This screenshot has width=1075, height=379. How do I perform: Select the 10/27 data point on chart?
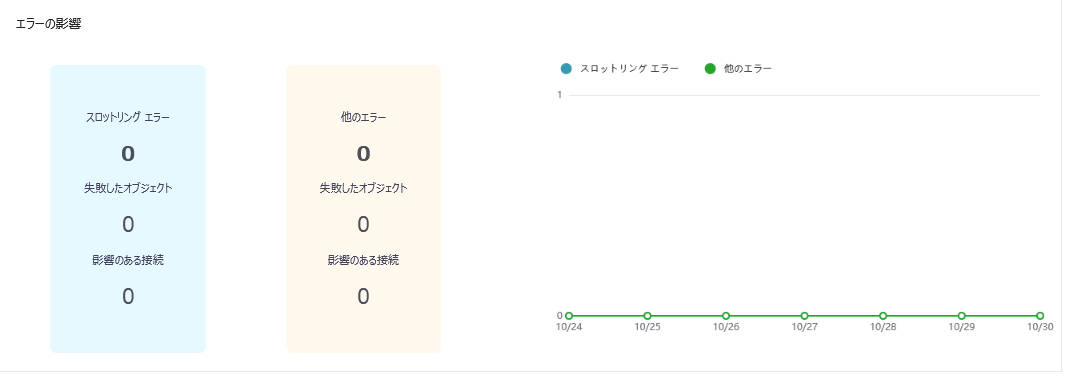(804, 316)
